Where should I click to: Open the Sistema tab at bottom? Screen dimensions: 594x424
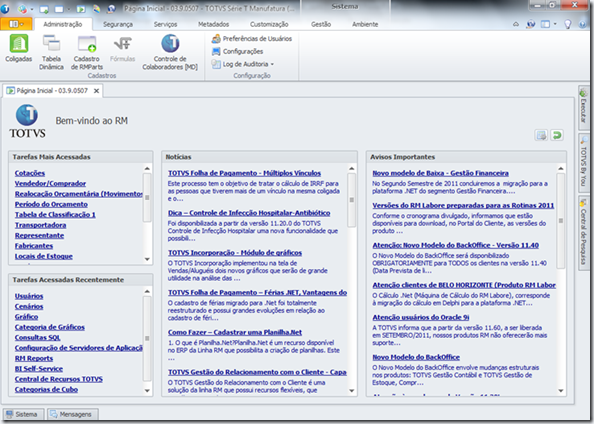23,414
